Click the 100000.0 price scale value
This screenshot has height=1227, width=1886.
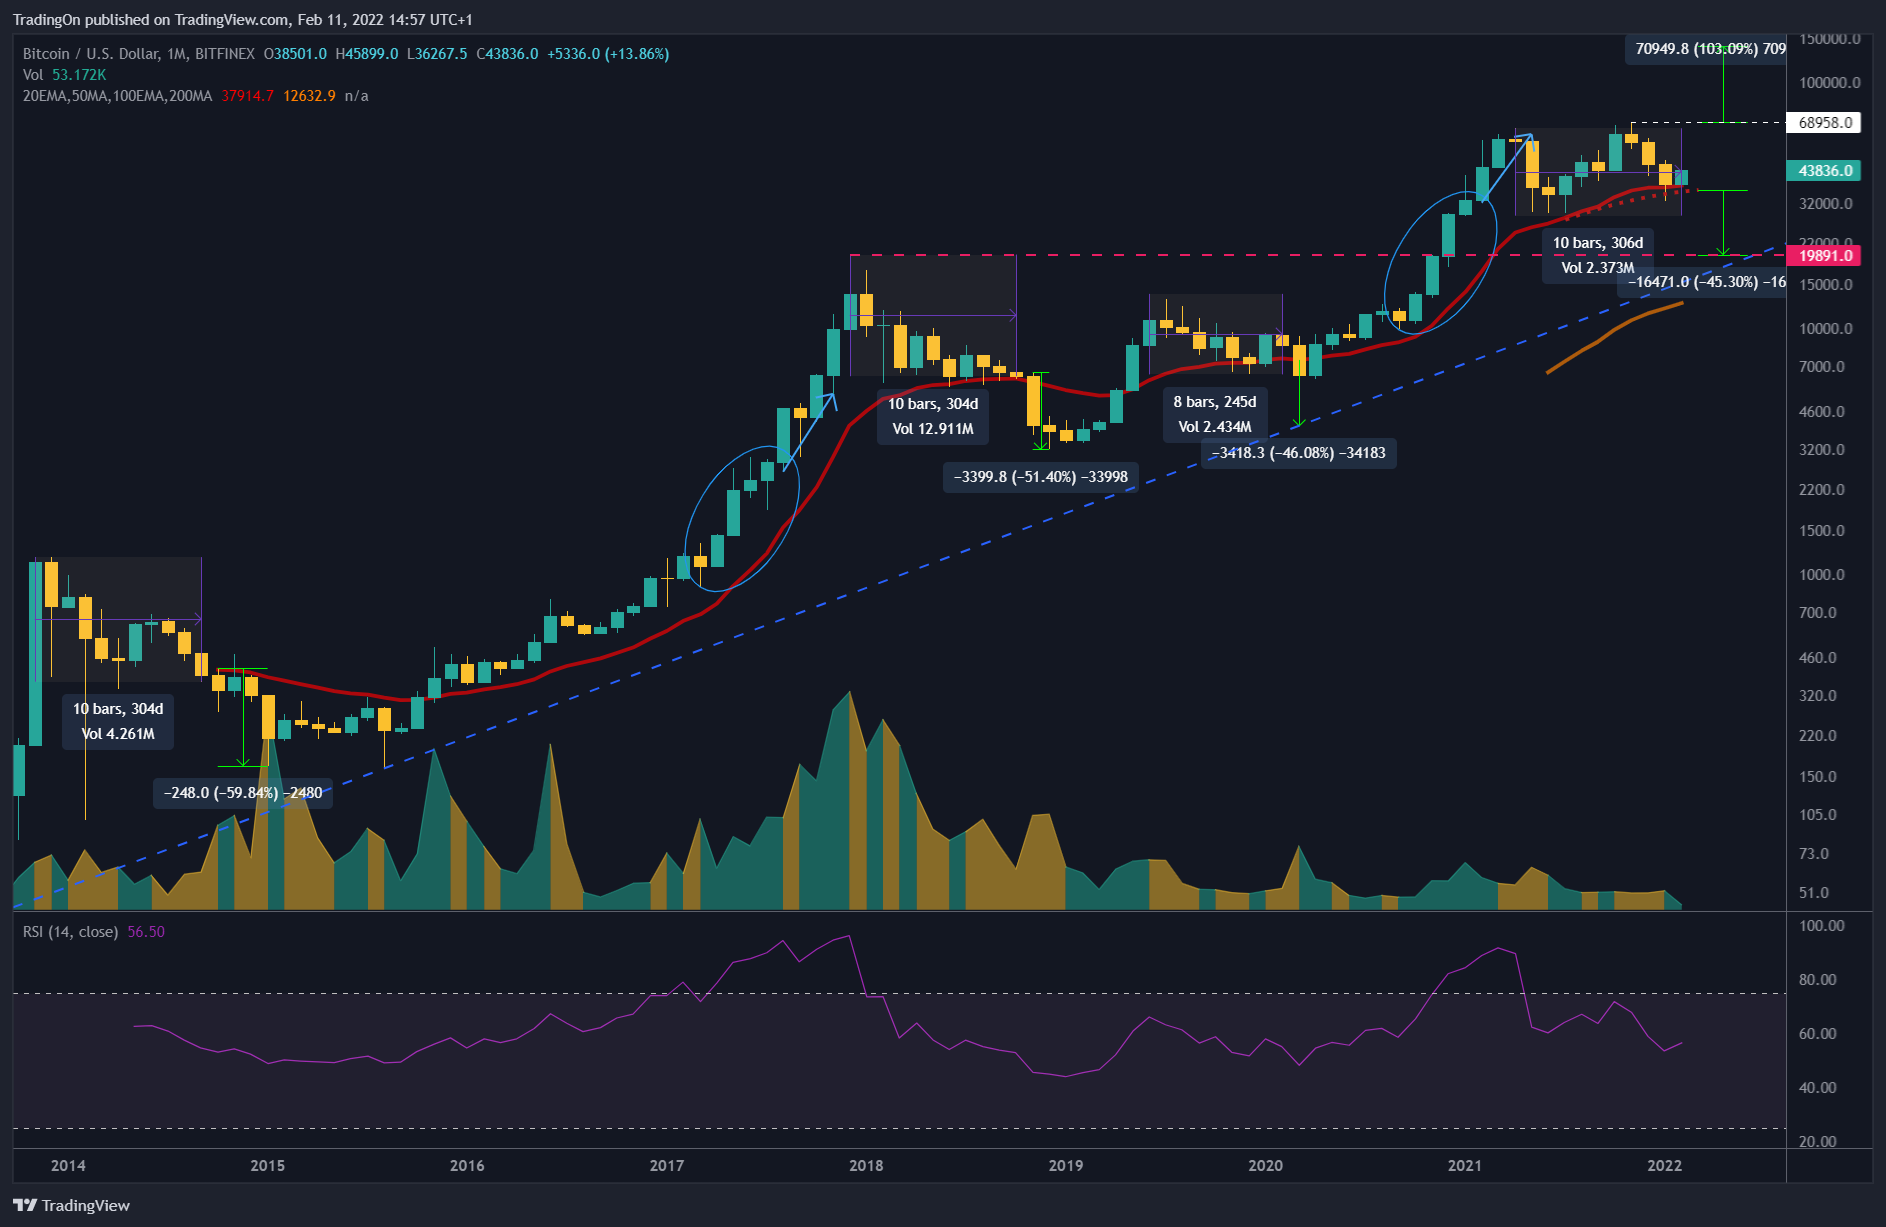coord(1830,83)
